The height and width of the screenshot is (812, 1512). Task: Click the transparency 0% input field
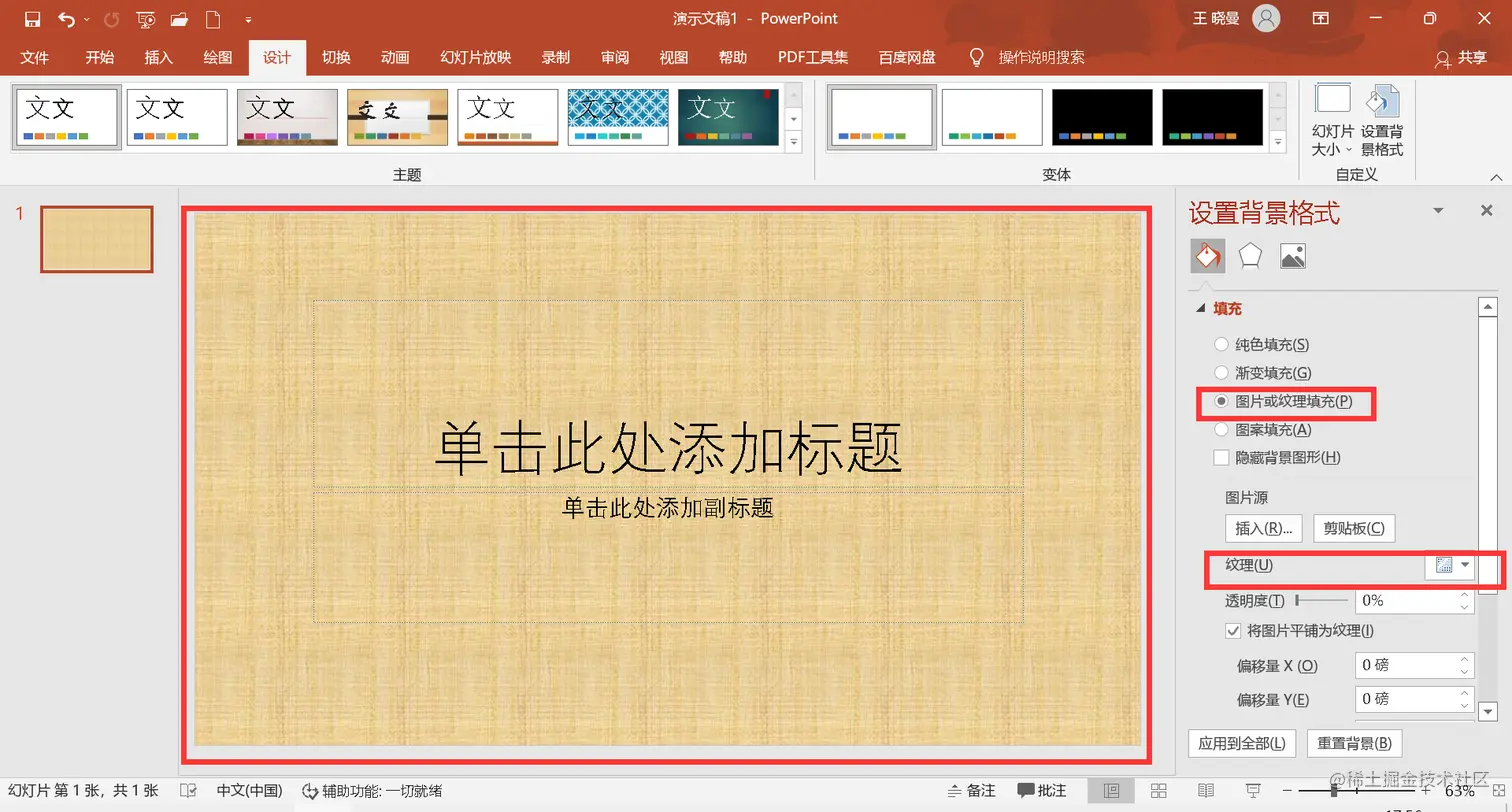point(1405,600)
